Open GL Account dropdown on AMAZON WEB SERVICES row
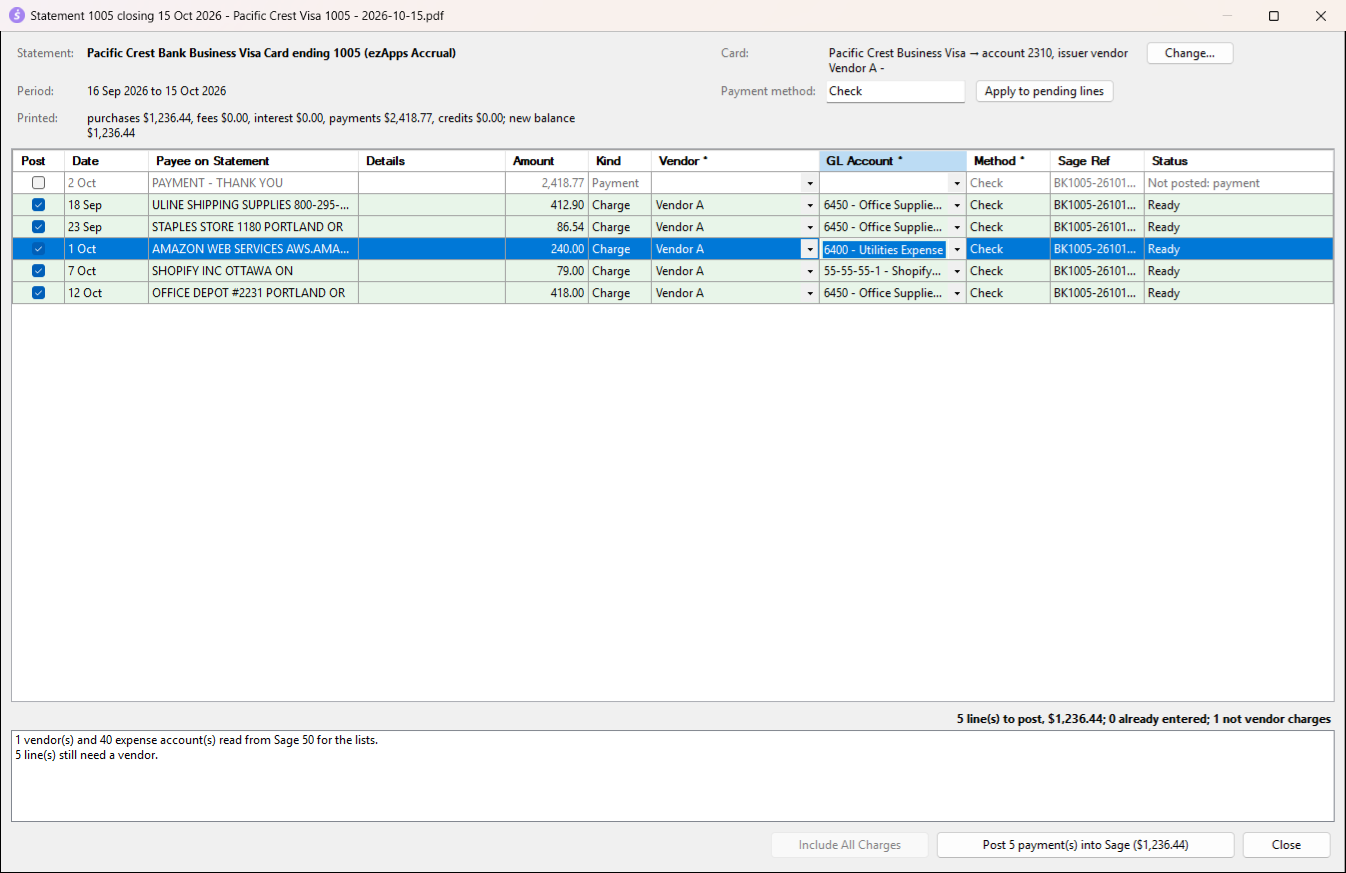Screen dimensions: 1346x873 (x=957, y=249)
